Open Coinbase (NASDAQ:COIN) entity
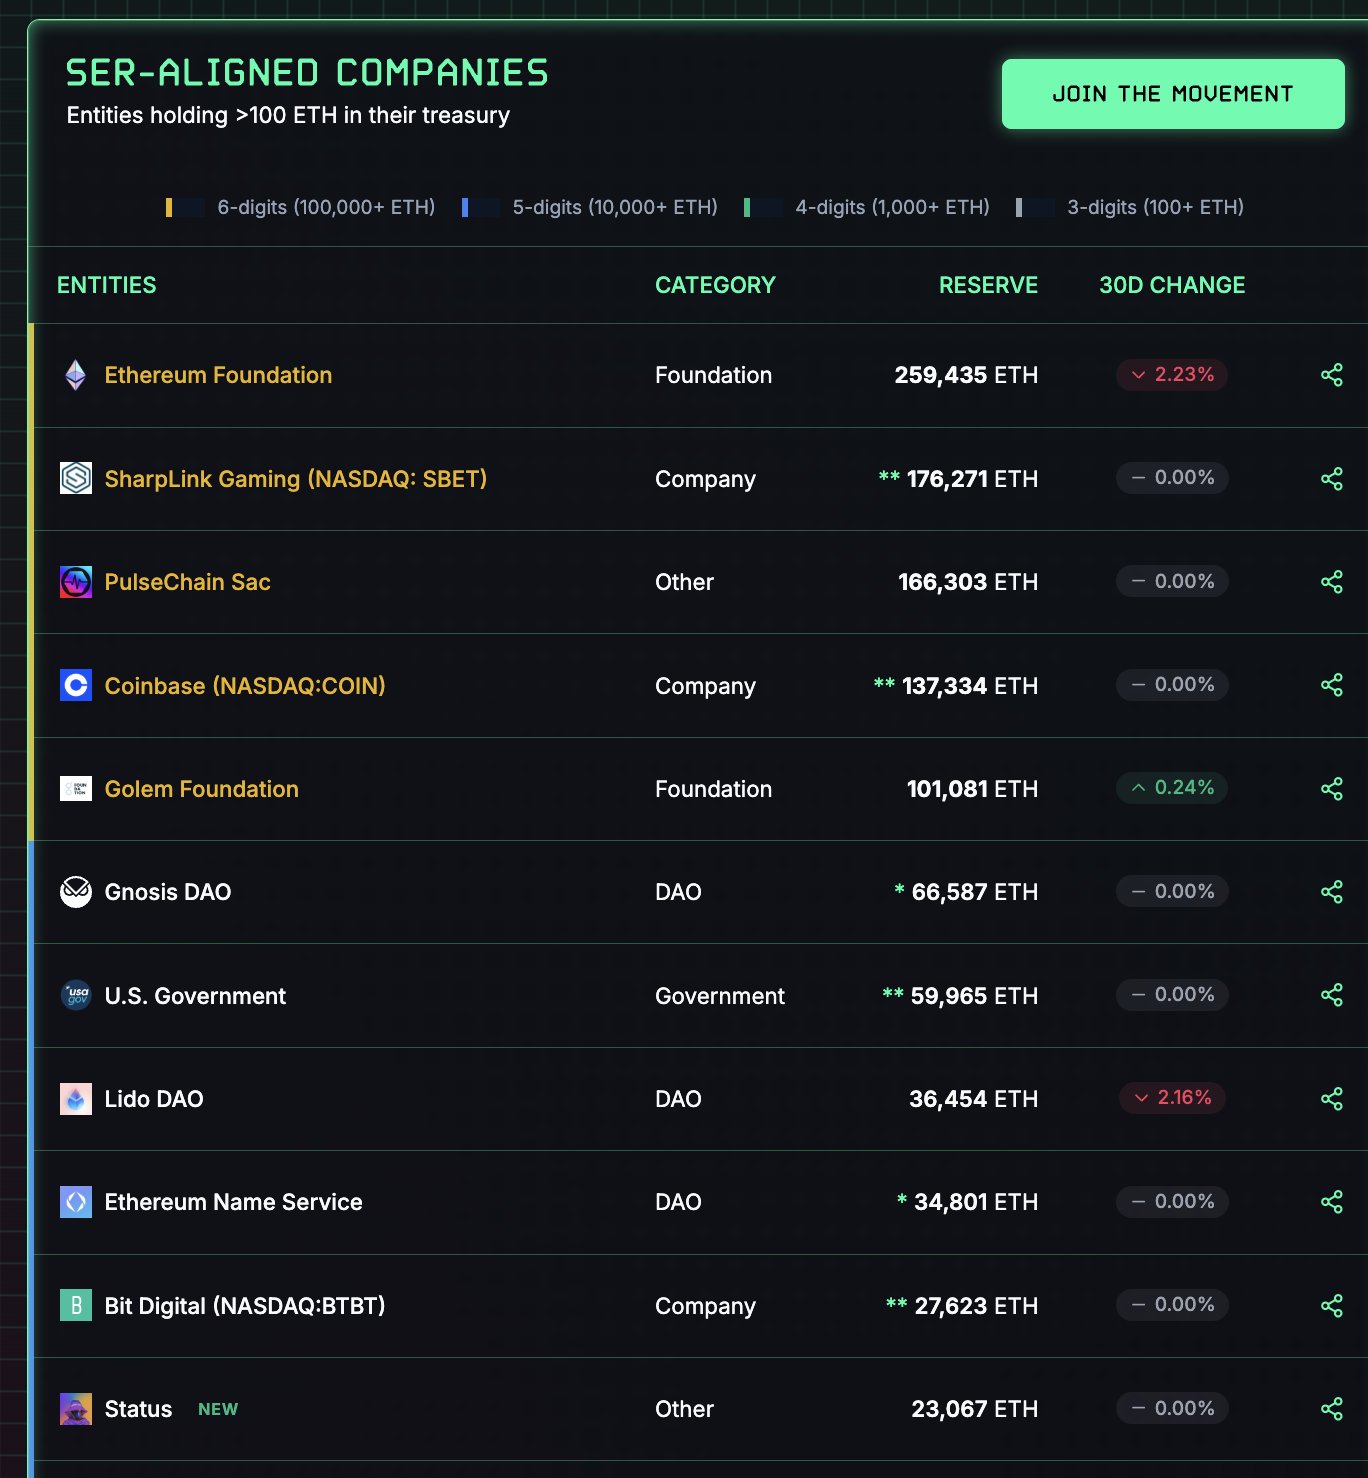Image resolution: width=1368 pixels, height=1478 pixels. pyautogui.click(x=245, y=686)
